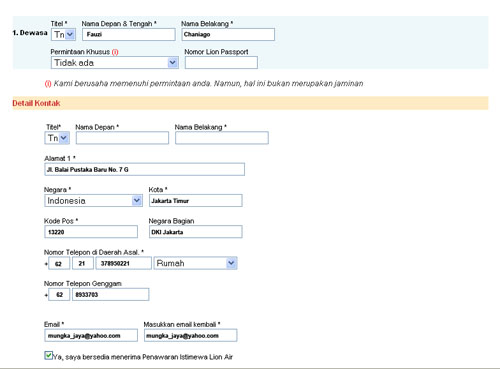
Task: Click the mobile phone number field
Action: click(x=111, y=295)
